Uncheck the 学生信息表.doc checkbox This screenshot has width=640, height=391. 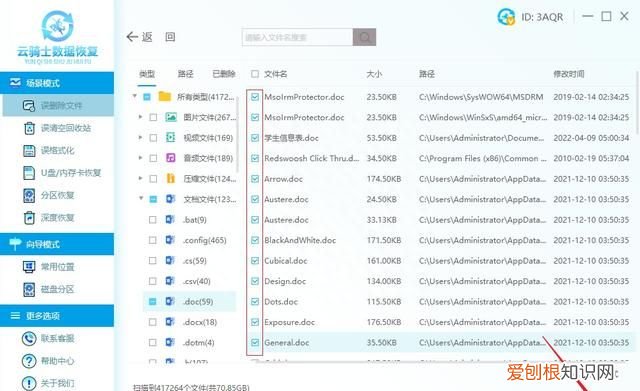point(255,138)
